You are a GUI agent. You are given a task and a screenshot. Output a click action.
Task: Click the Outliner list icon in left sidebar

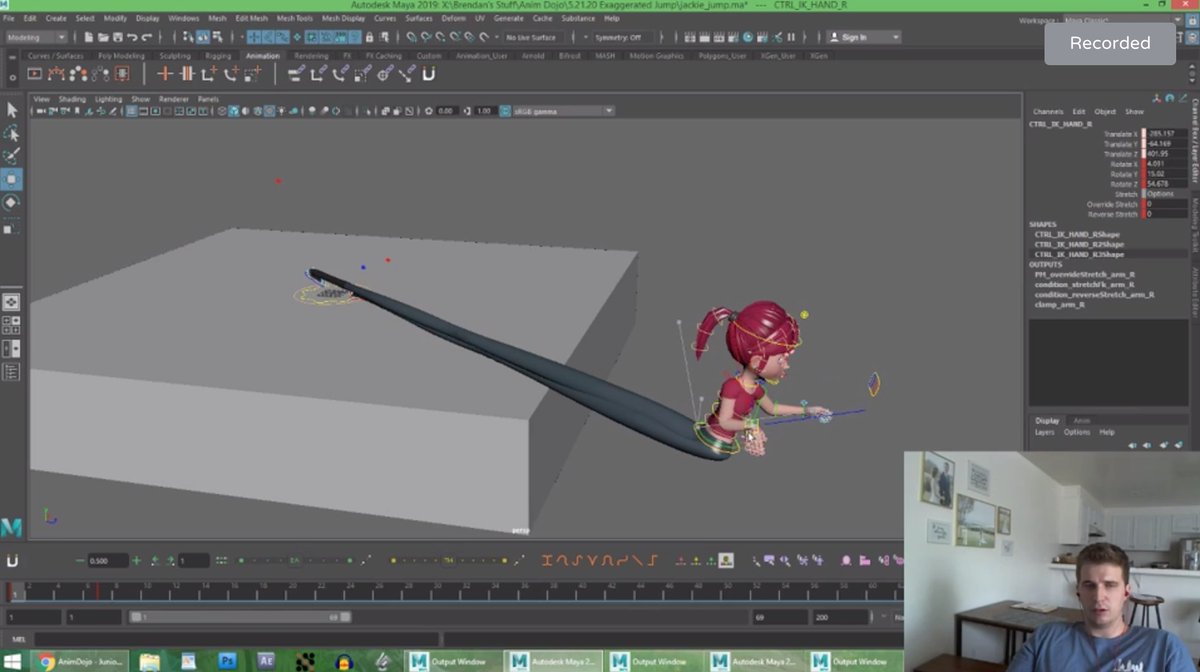(11, 372)
